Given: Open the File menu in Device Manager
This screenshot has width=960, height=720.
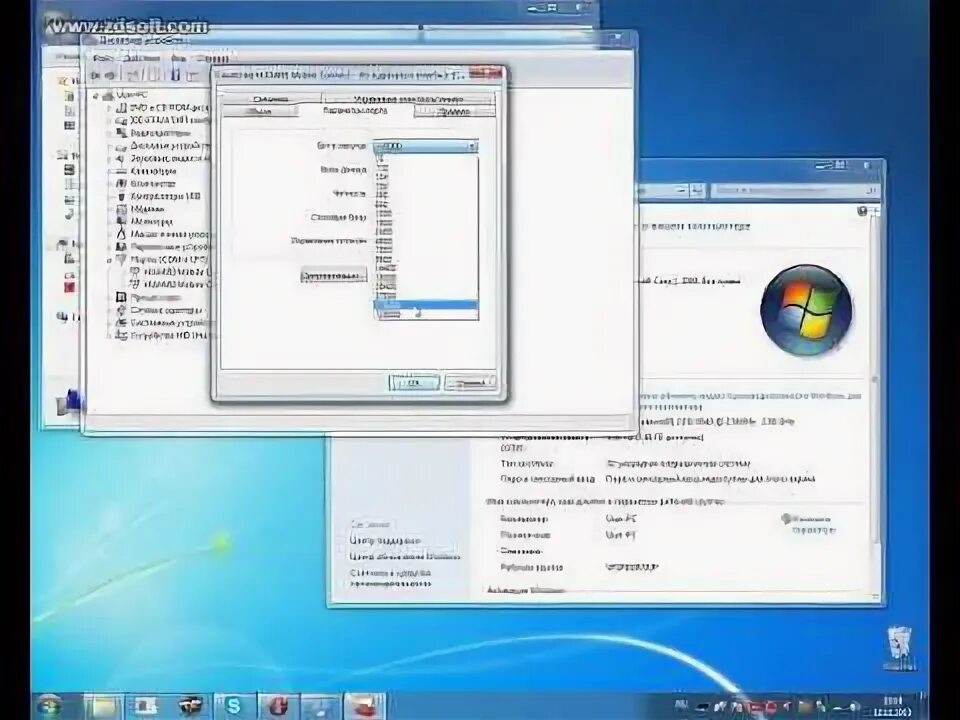Looking at the screenshot, I should pos(103,59).
